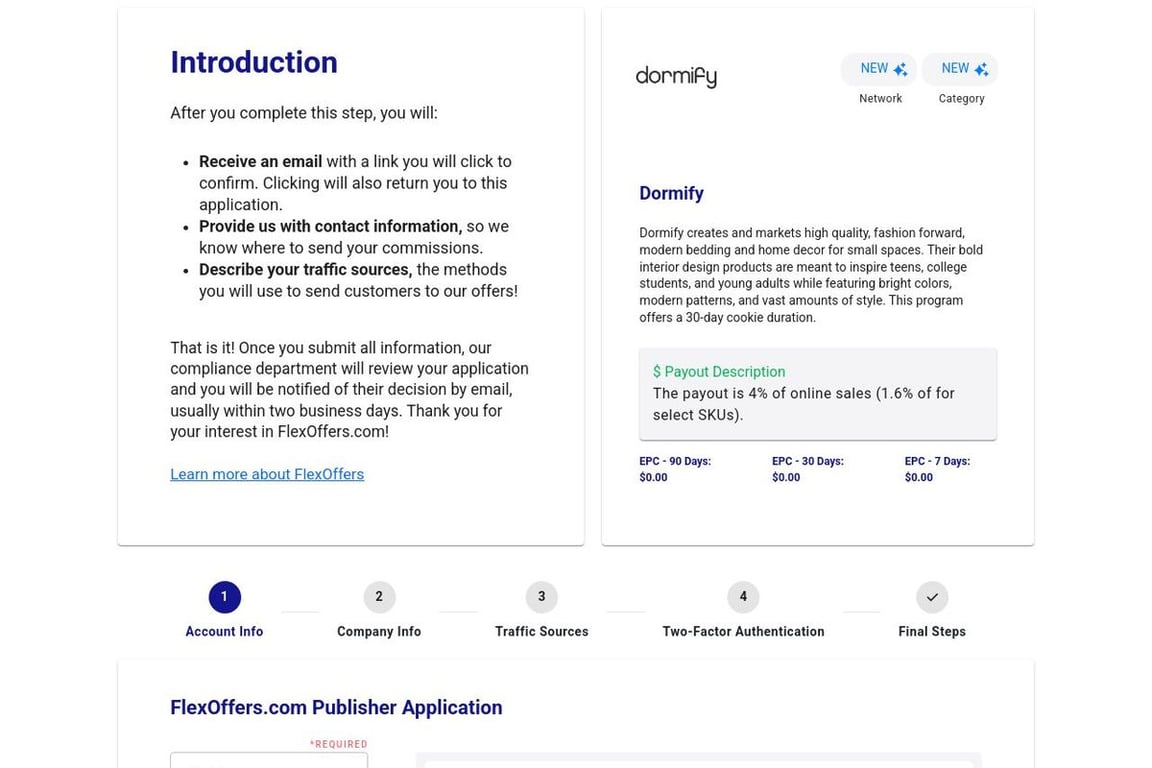The image size is (1152, 768).
Task: Click the Dormify heading
Action: [671, 193]
